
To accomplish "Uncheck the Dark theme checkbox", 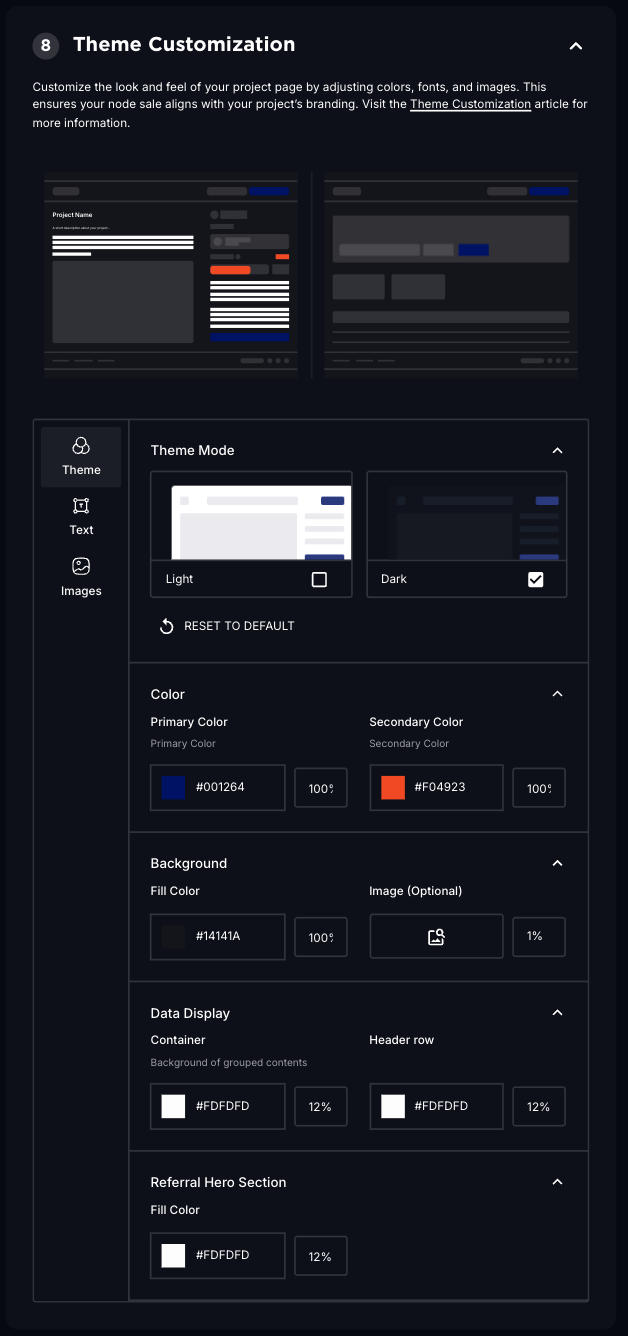I will click(536, 579).
